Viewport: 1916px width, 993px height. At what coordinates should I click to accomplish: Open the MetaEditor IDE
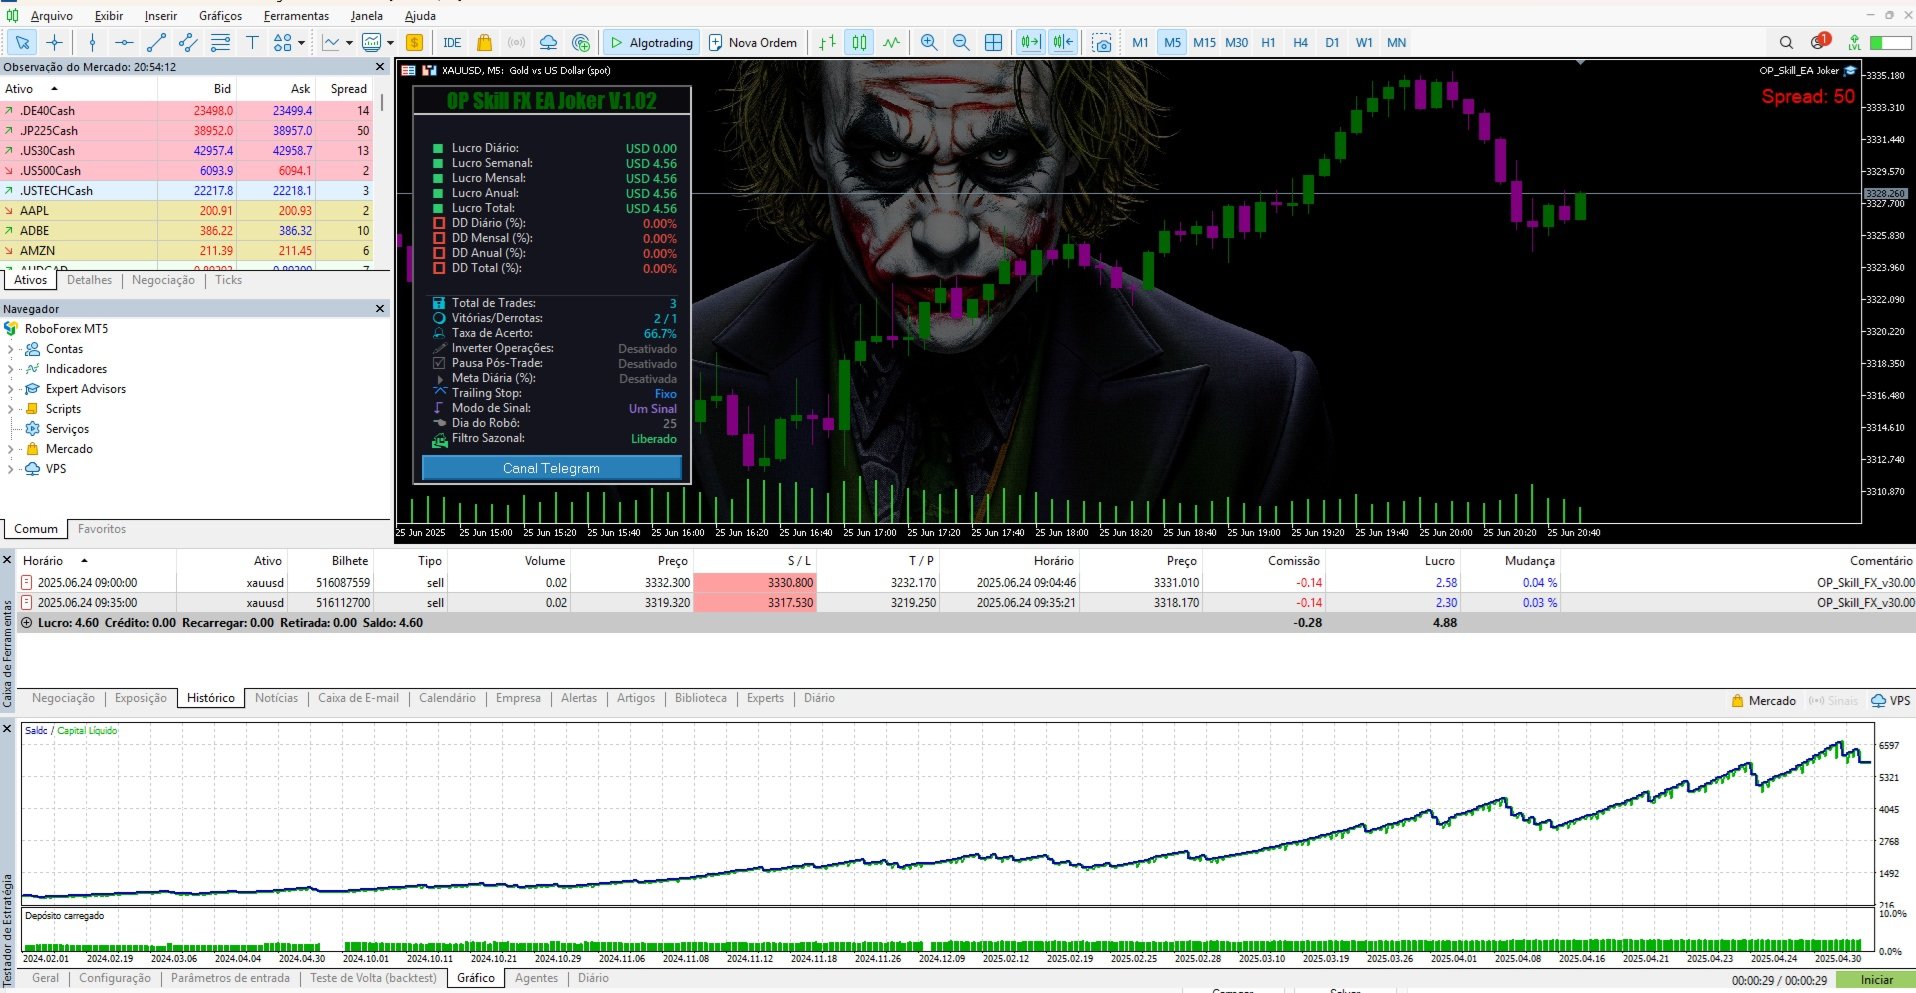pyautogui.click(x=452, y=42)
